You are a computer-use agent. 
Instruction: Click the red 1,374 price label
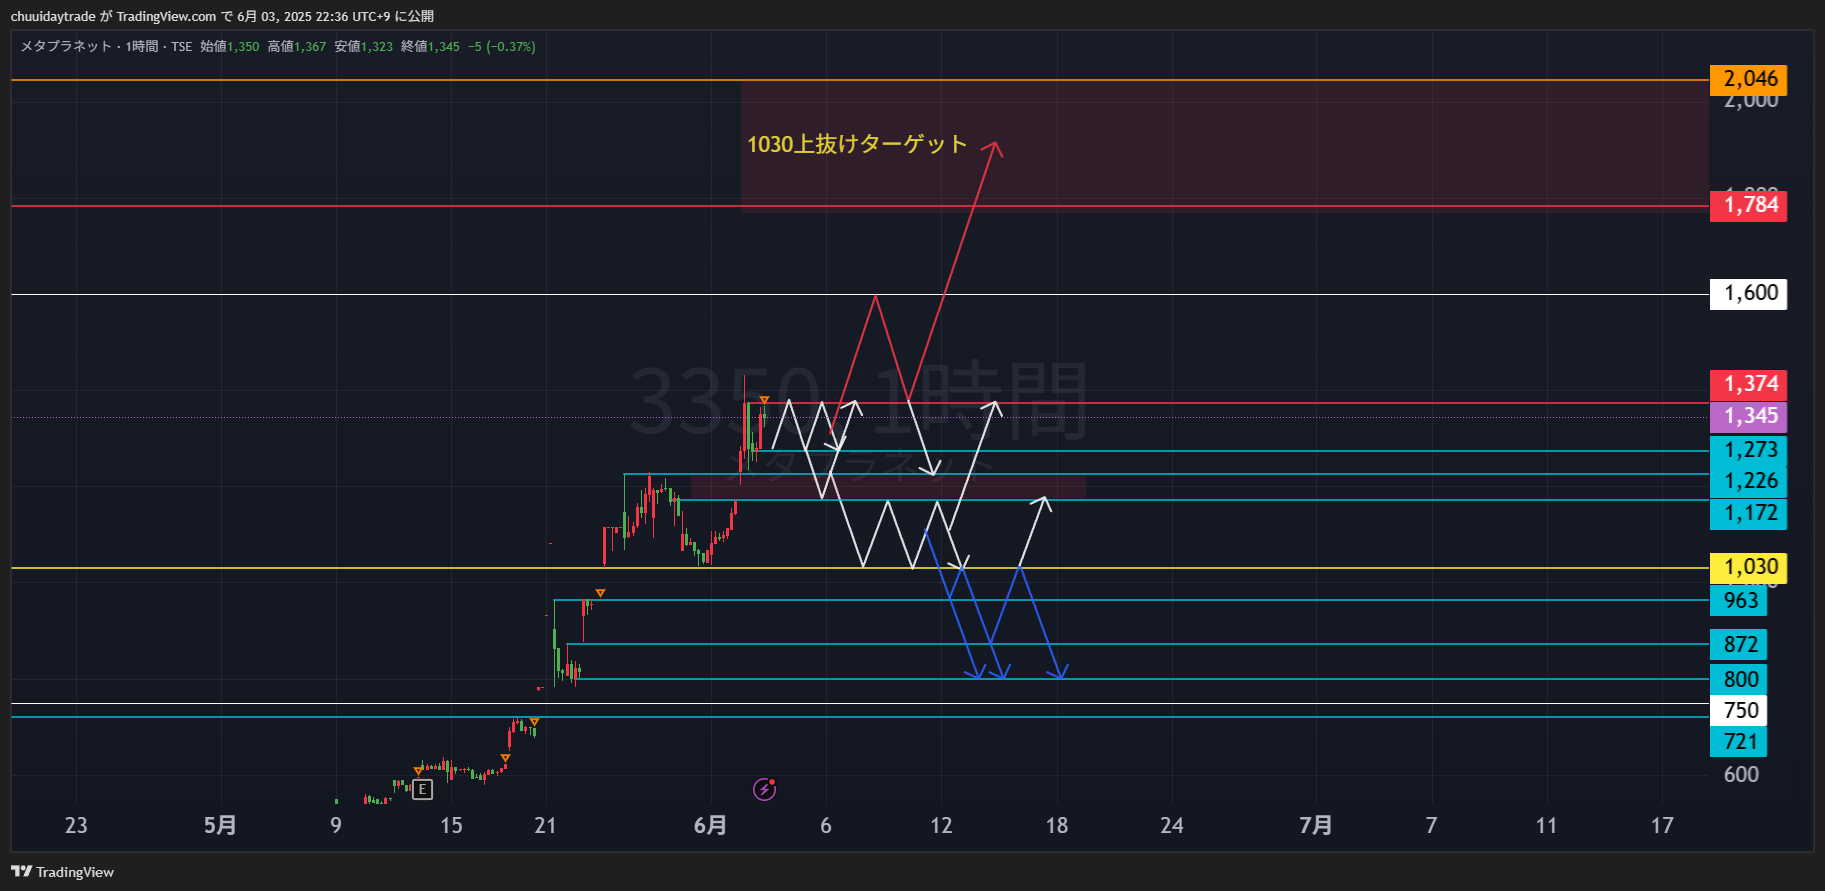click(x=1748, y=384)
